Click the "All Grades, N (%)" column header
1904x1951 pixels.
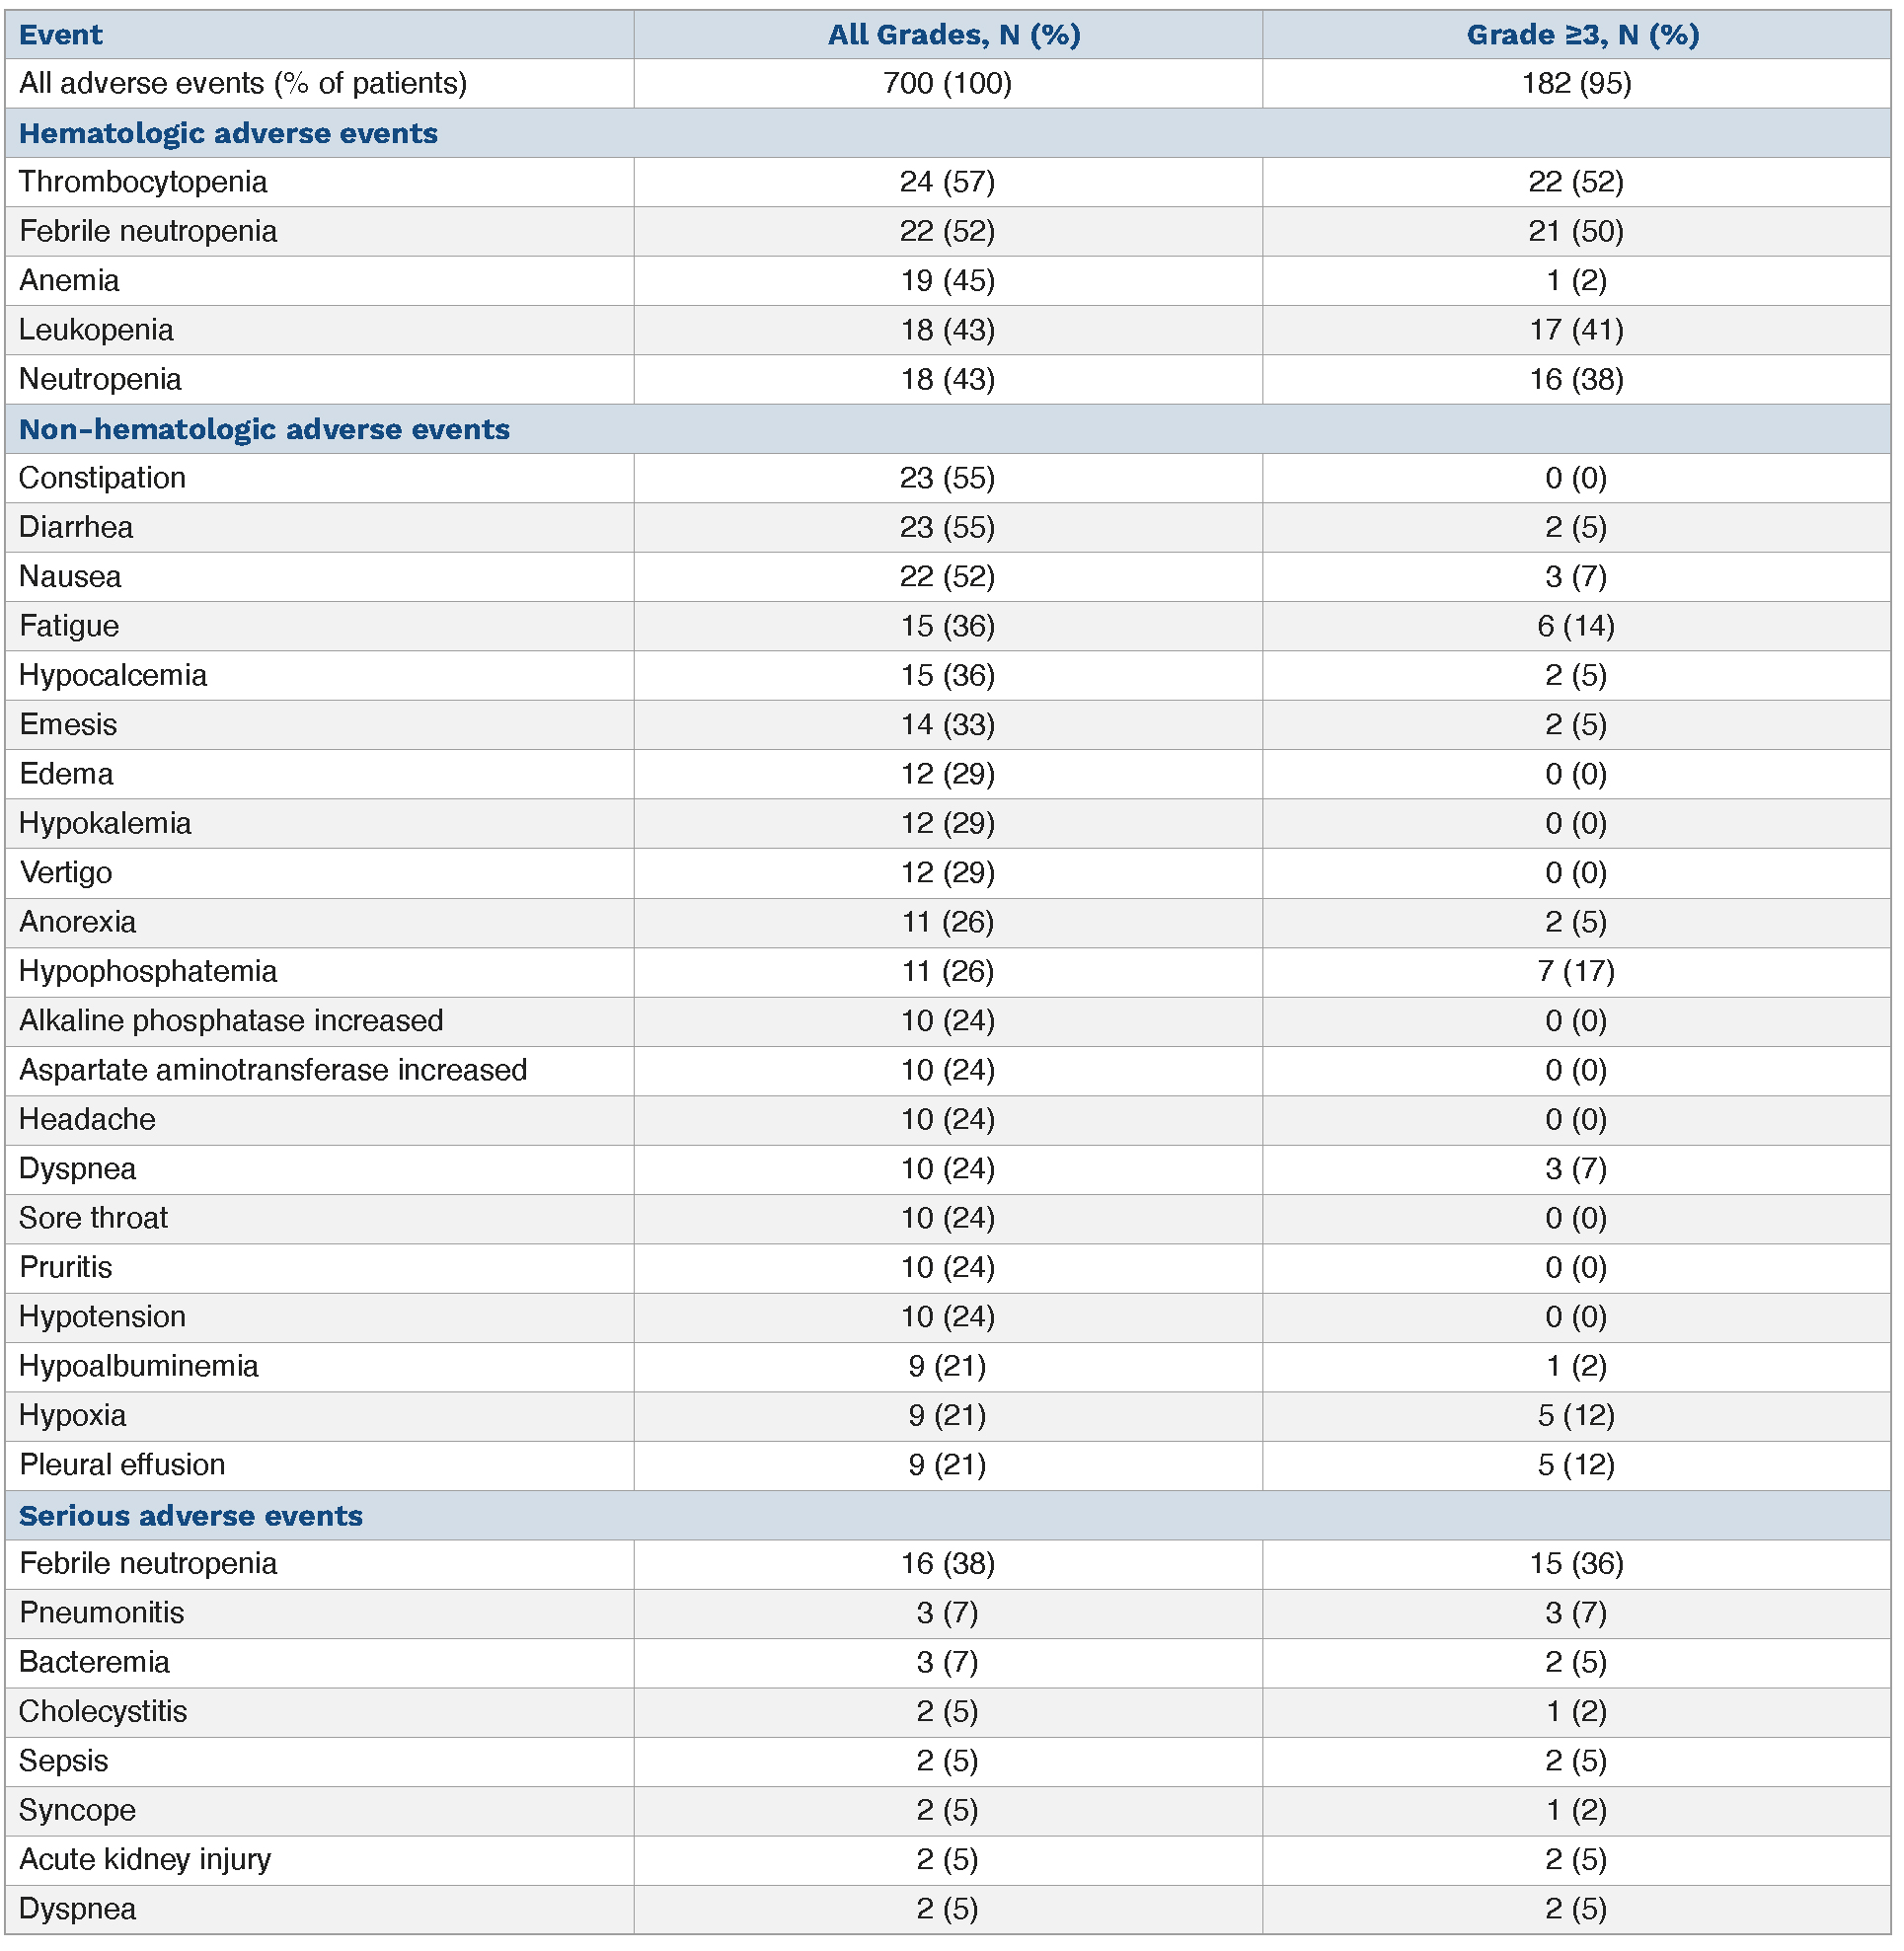953,35
